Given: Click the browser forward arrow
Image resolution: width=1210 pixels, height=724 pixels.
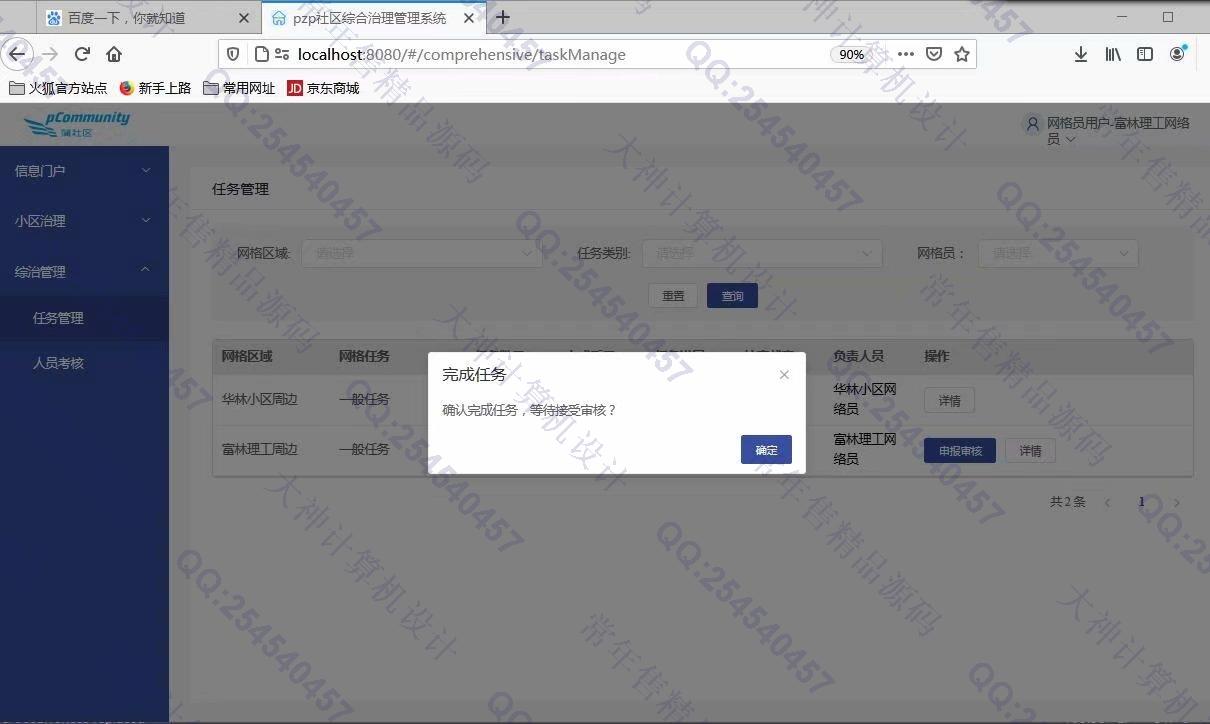Looking at the screenshot, I should (x=50, y=54).
